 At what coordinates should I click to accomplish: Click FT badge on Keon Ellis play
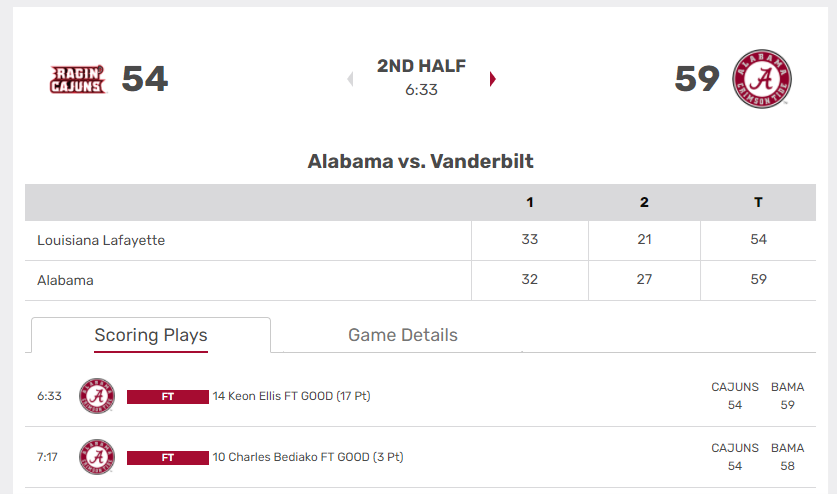tap(168, 397)
